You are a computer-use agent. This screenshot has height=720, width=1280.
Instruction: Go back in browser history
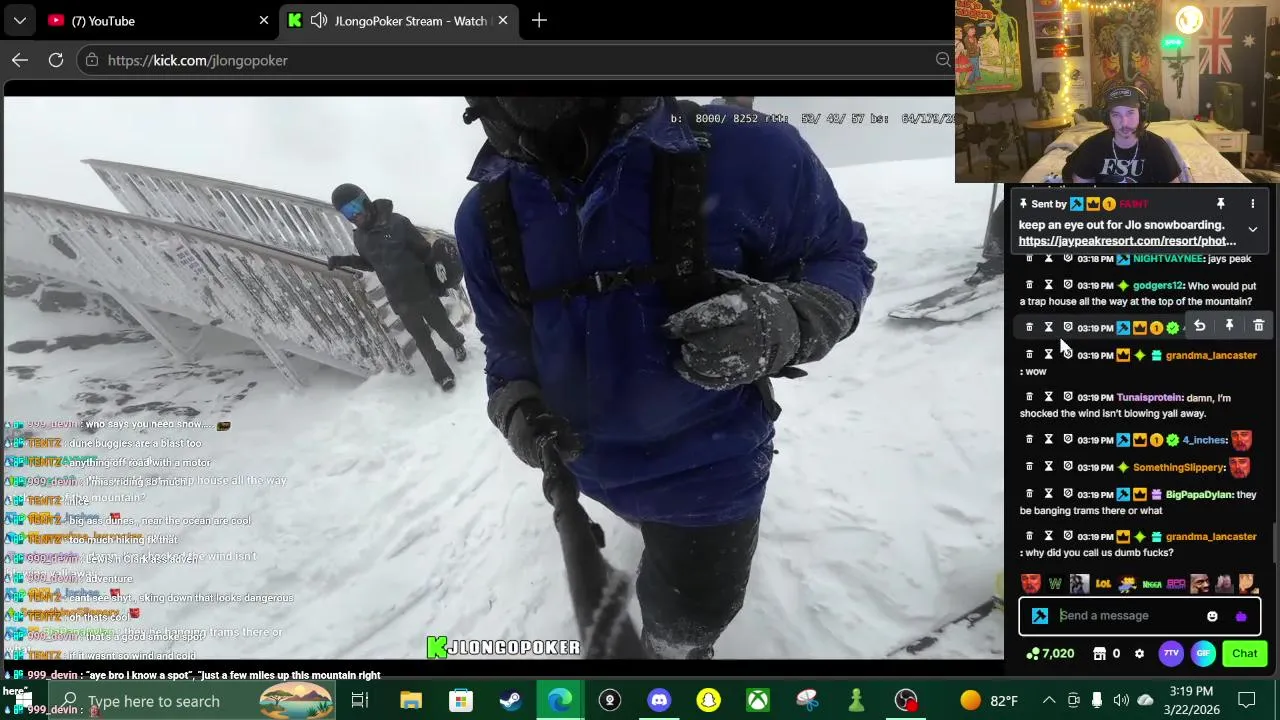click(20, 60)
